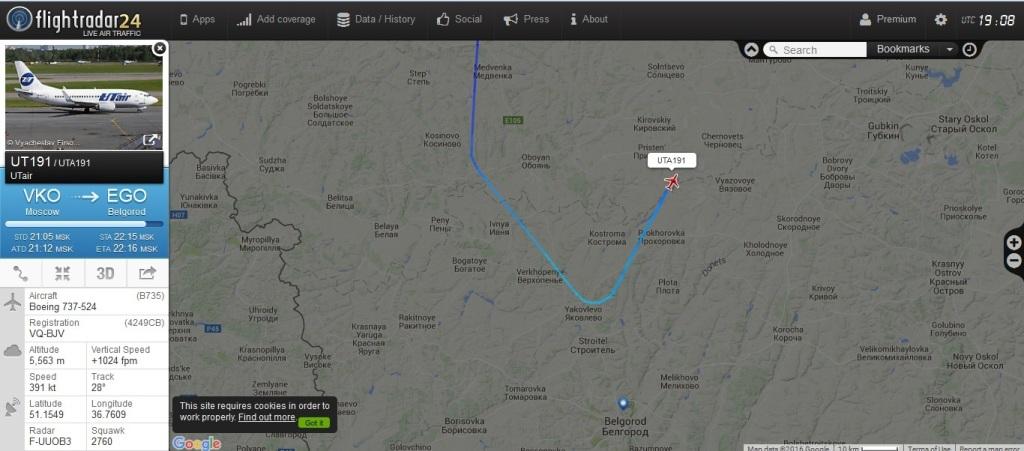The image size is (1024, 451).
Task: Share flight with the share arrow icon
Action: (x=148, y=273)
